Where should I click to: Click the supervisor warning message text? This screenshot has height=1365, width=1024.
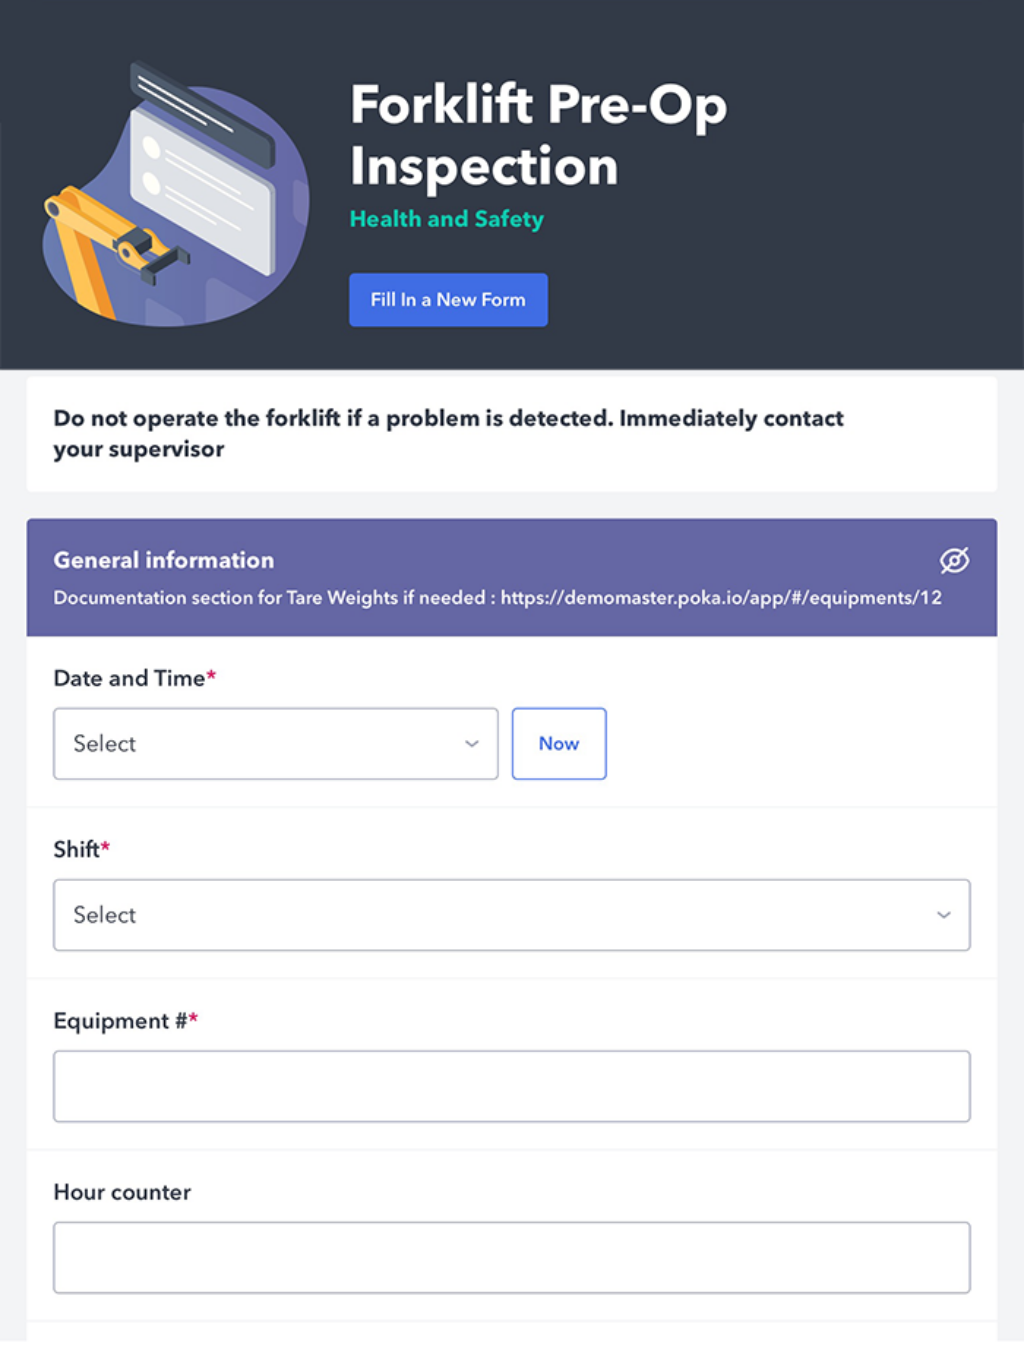[x=448, y=433]
